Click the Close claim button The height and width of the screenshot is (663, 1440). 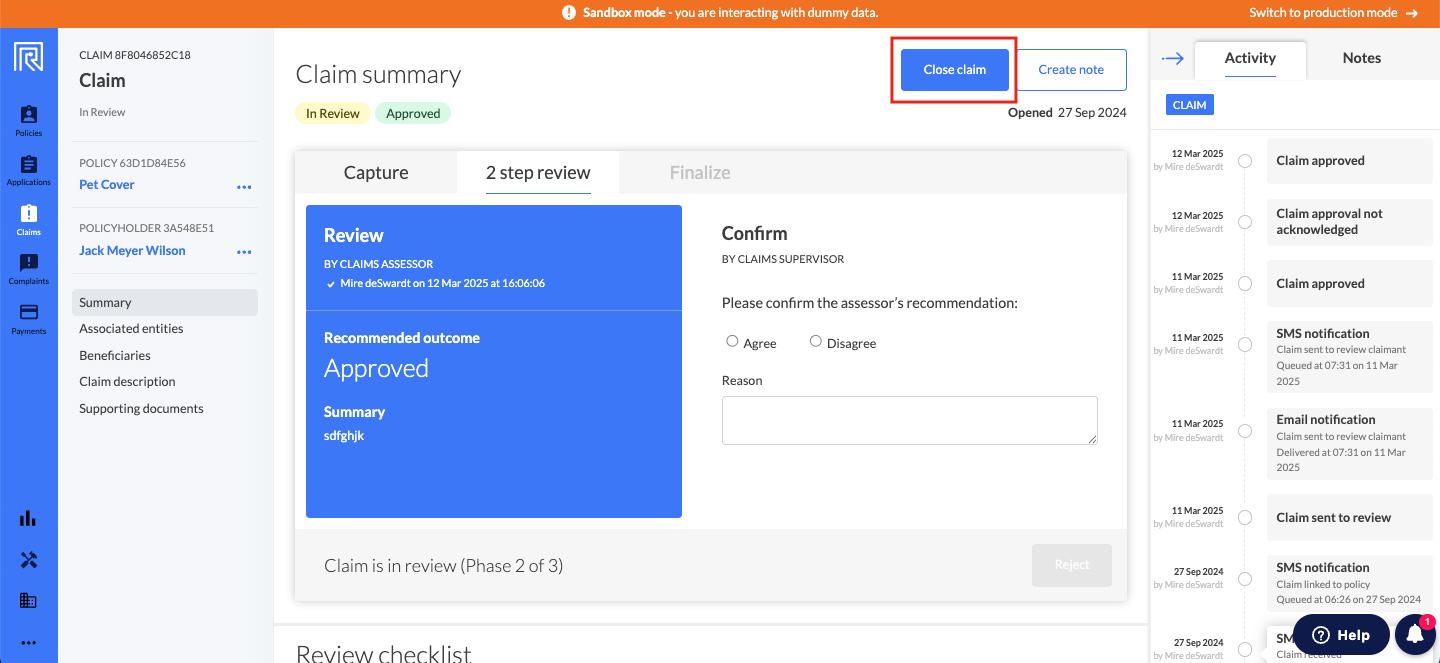pos(955,70)
